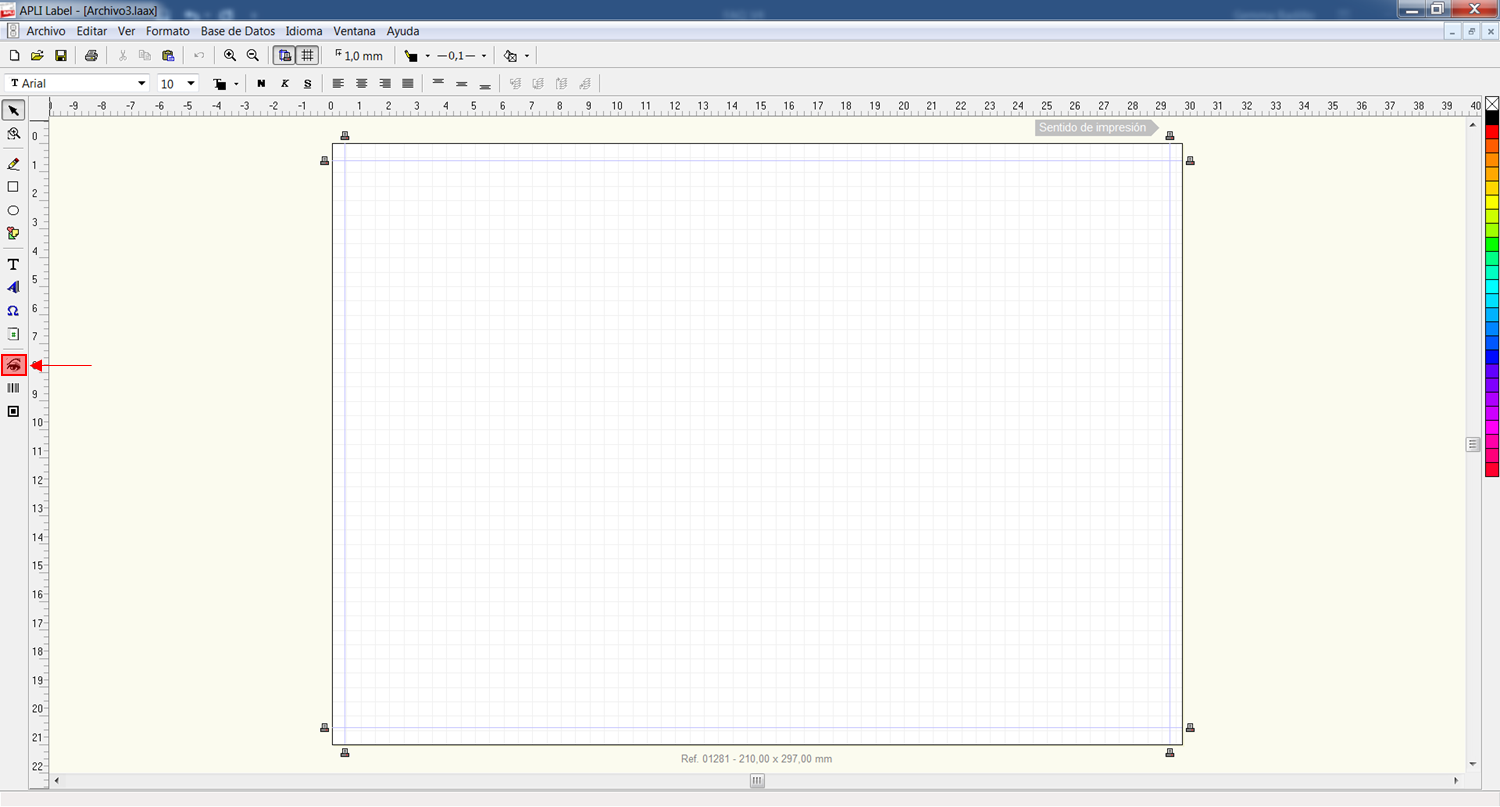The width and height of the screenshot is (1500, 807).
Task: Open the Arial font name dropdown
Action: tap(141, 83)
